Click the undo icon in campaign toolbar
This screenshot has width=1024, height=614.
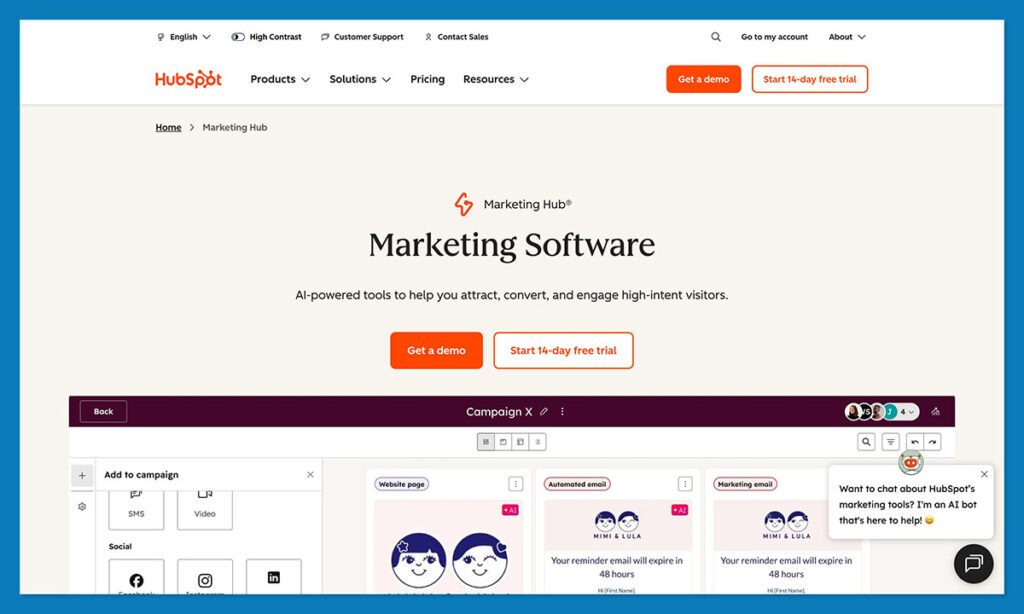913,441
